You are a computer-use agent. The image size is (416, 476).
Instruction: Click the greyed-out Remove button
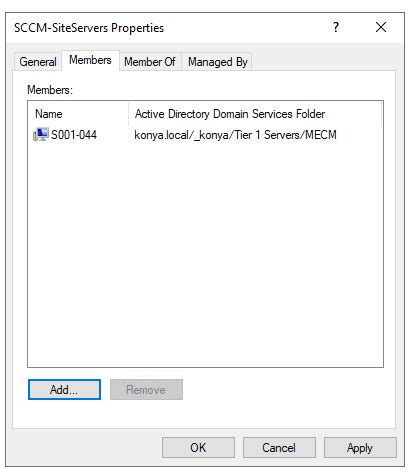[x=146, y=389]
